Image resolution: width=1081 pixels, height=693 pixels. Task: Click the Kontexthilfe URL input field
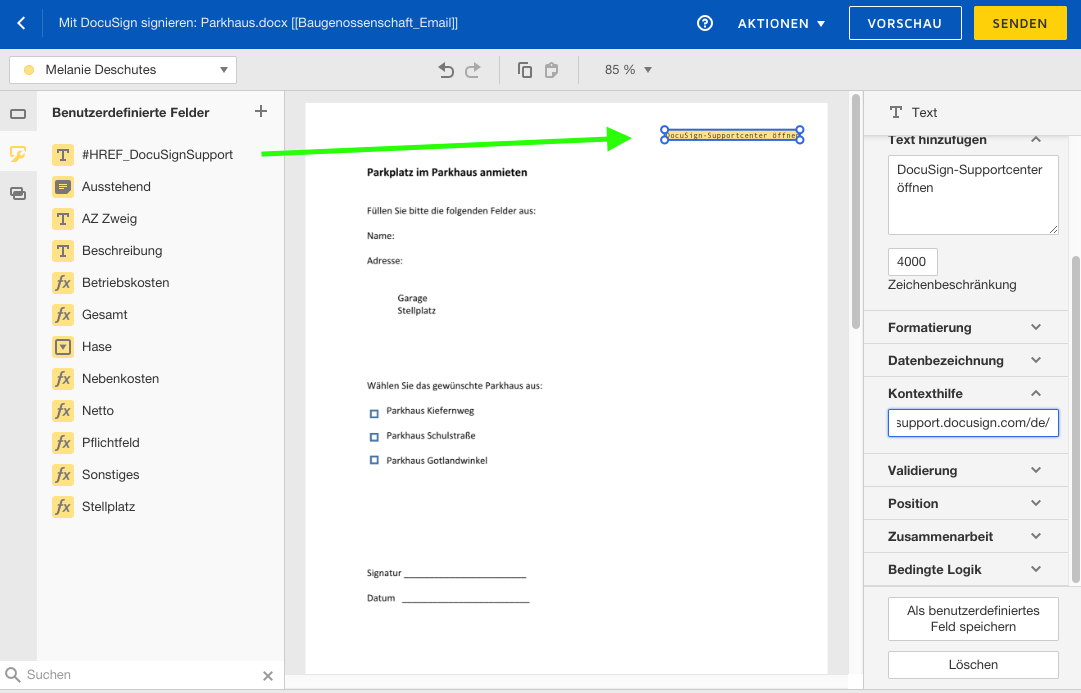coord(971,423)
